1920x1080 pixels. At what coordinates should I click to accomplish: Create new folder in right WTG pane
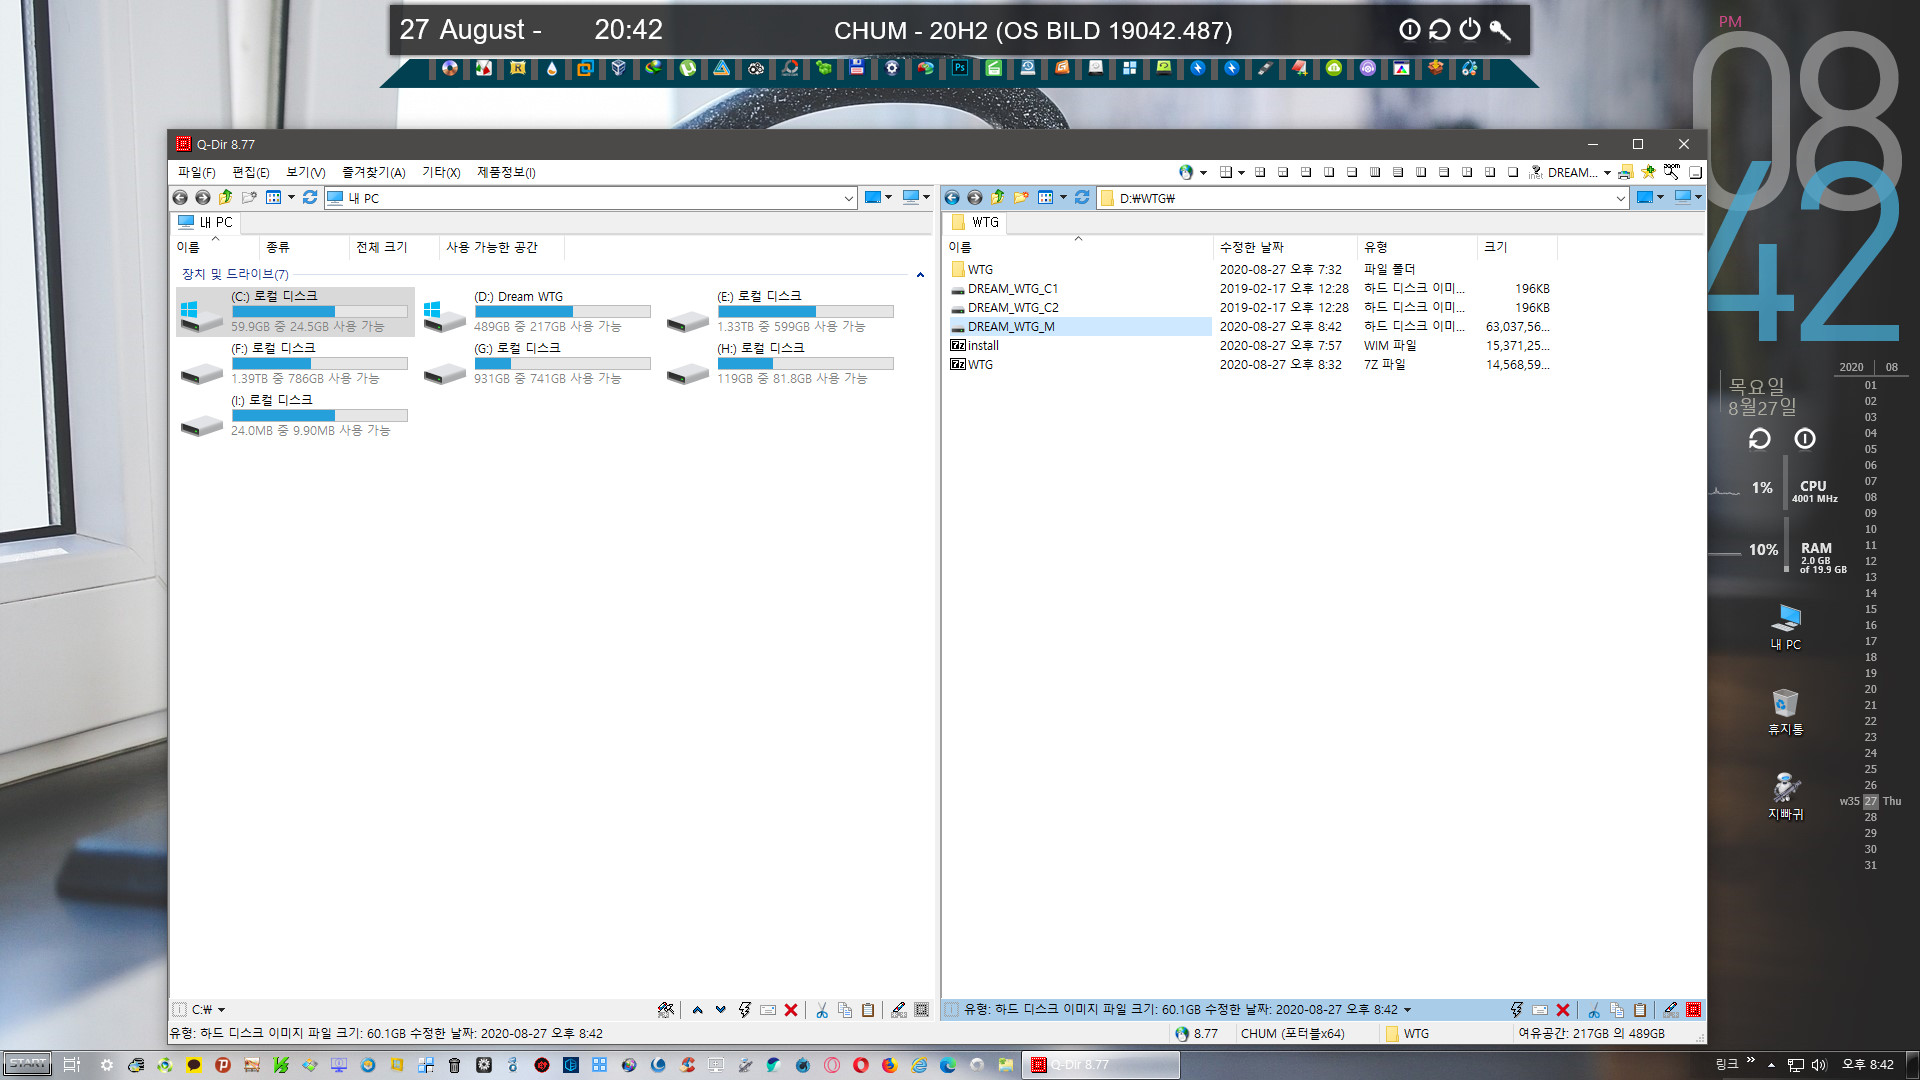pyautogui.click(x=1021, y=198)
